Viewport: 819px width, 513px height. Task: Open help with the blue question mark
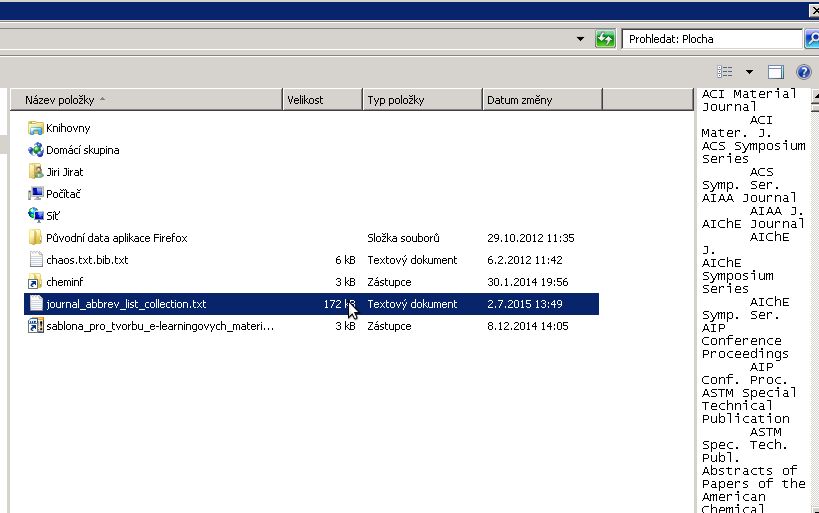tap(804, 72)
